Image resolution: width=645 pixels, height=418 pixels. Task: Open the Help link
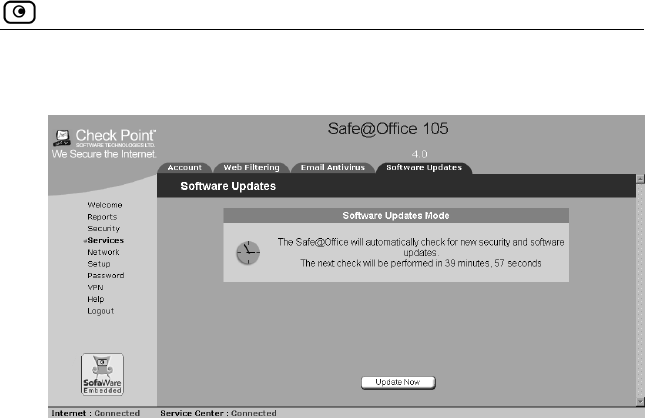95,299
